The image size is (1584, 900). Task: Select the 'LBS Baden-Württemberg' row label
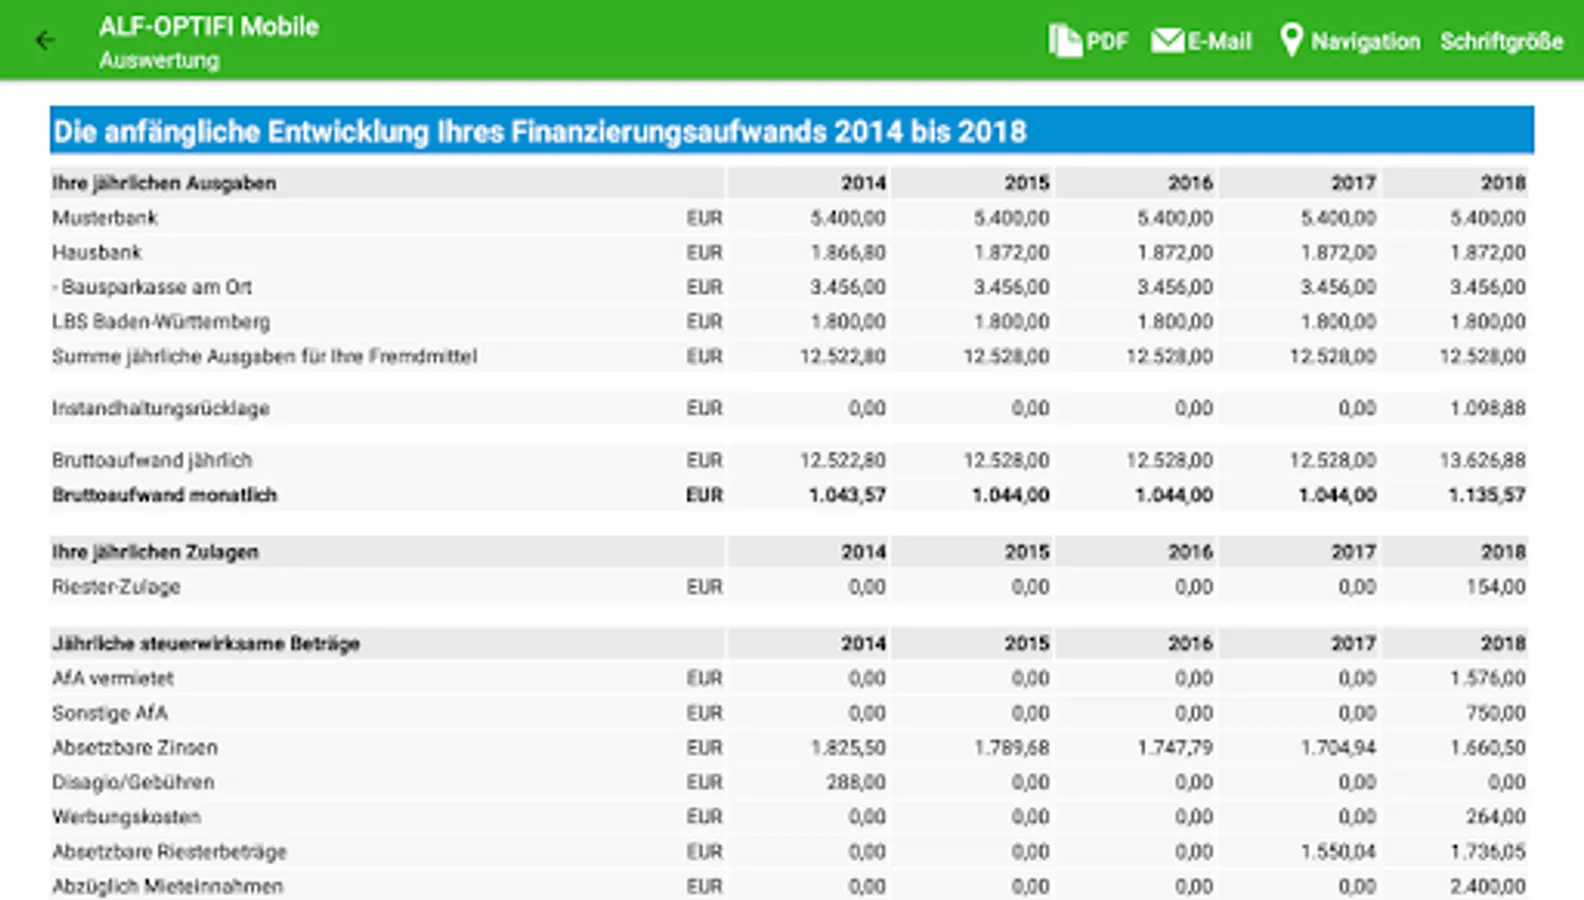(161, 322)
